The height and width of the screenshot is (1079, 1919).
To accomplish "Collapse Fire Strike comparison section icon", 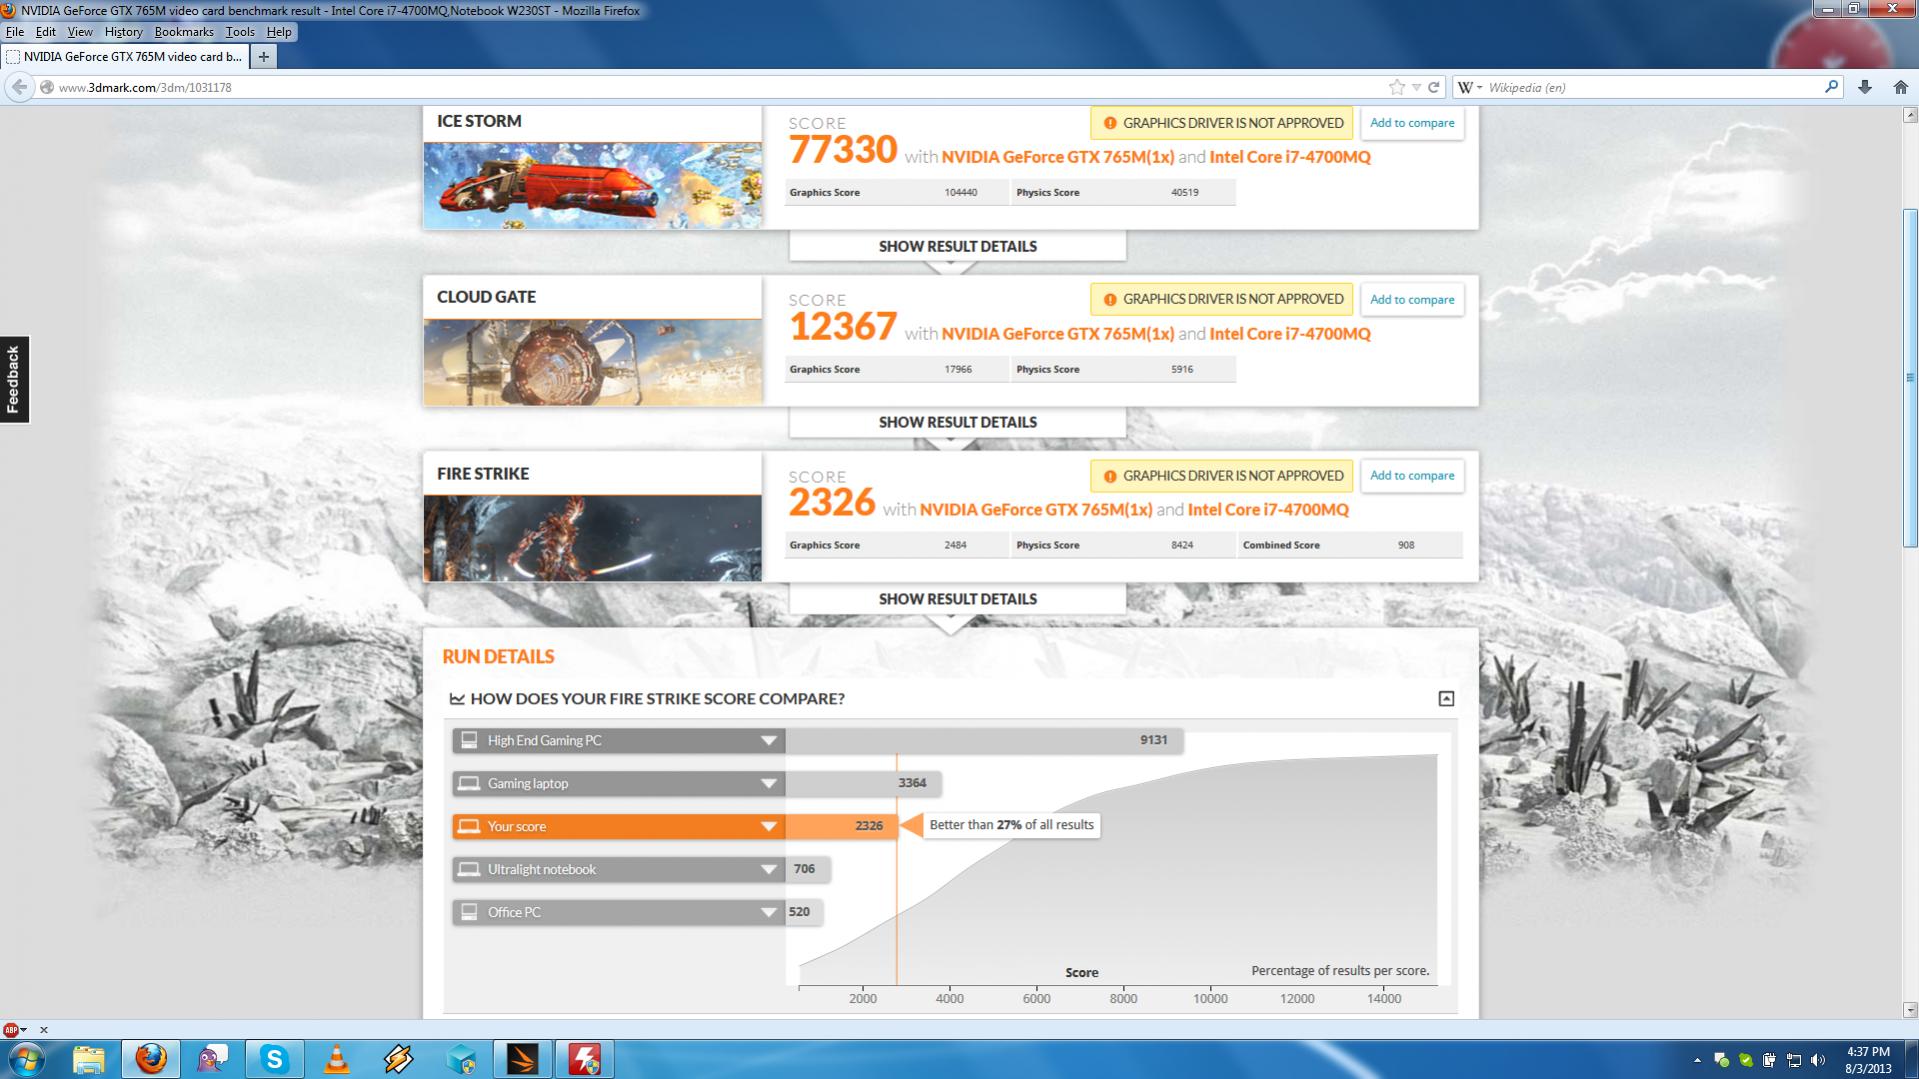I will click(x=1446, y=699).
